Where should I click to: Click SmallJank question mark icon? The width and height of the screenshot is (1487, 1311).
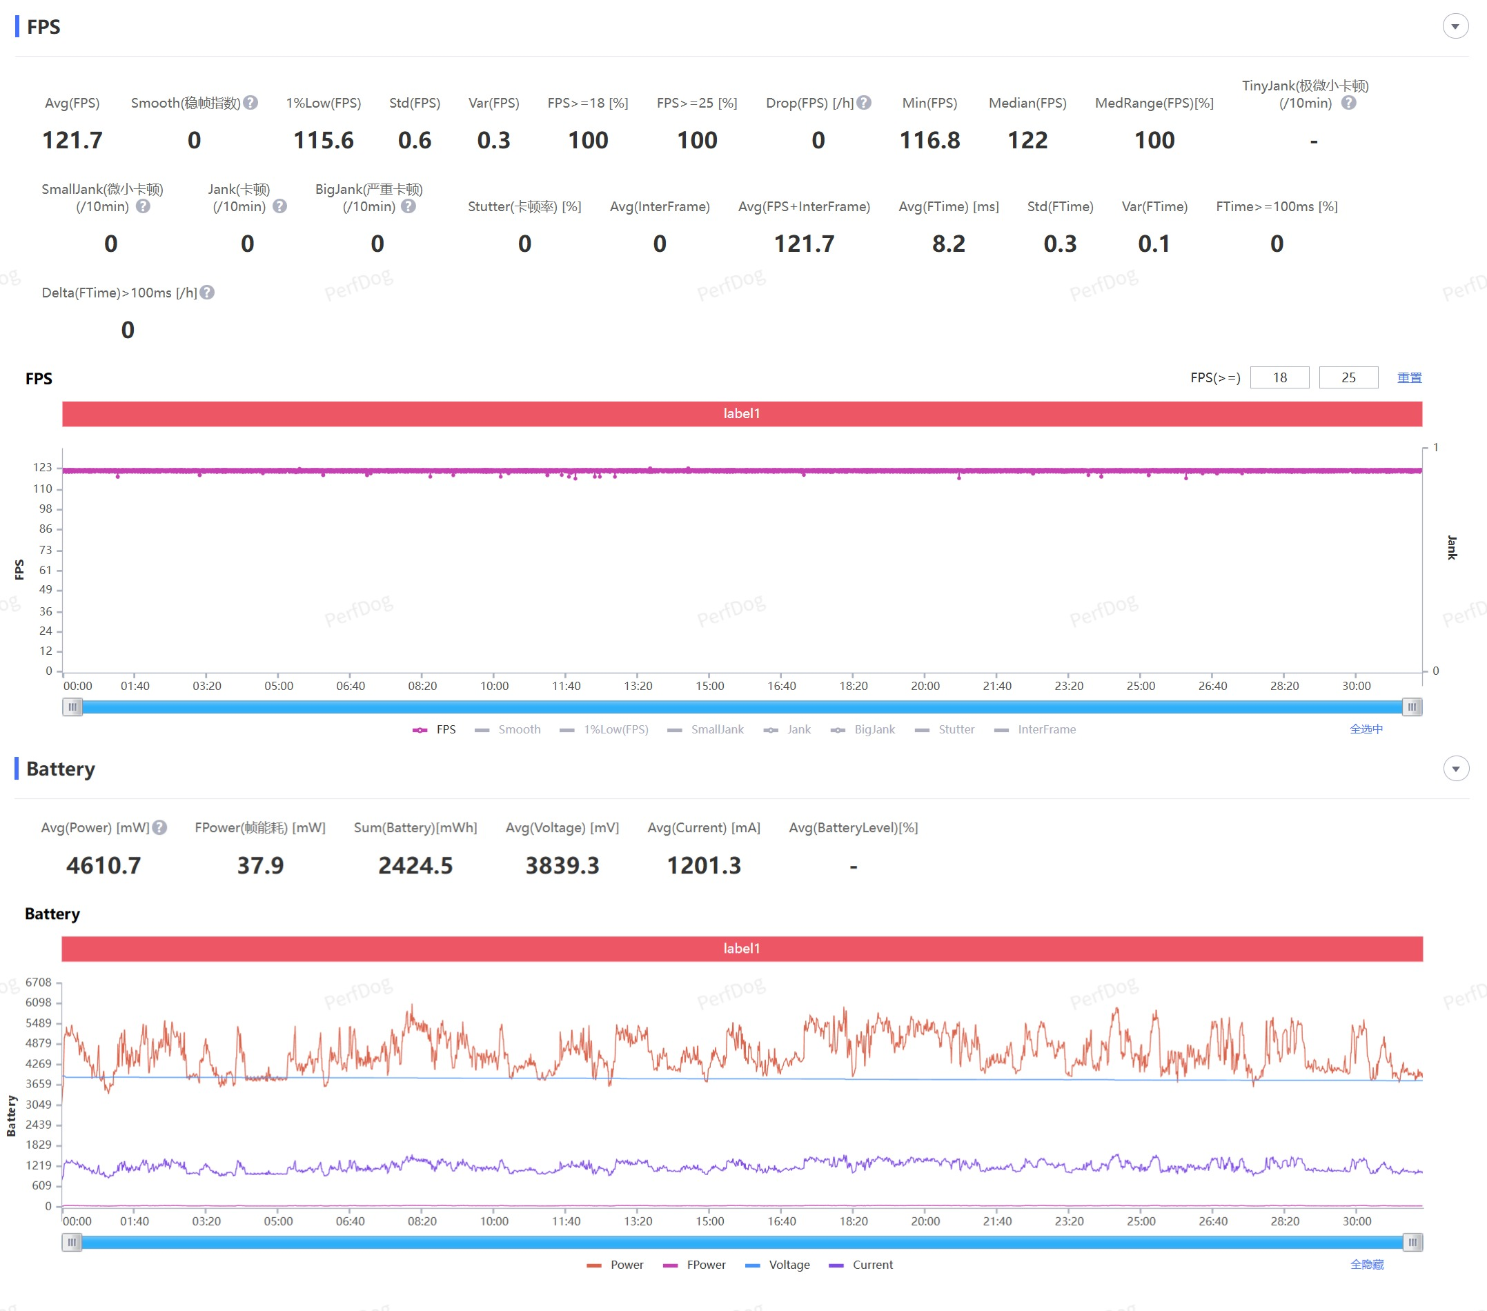[x=143, y=207]
